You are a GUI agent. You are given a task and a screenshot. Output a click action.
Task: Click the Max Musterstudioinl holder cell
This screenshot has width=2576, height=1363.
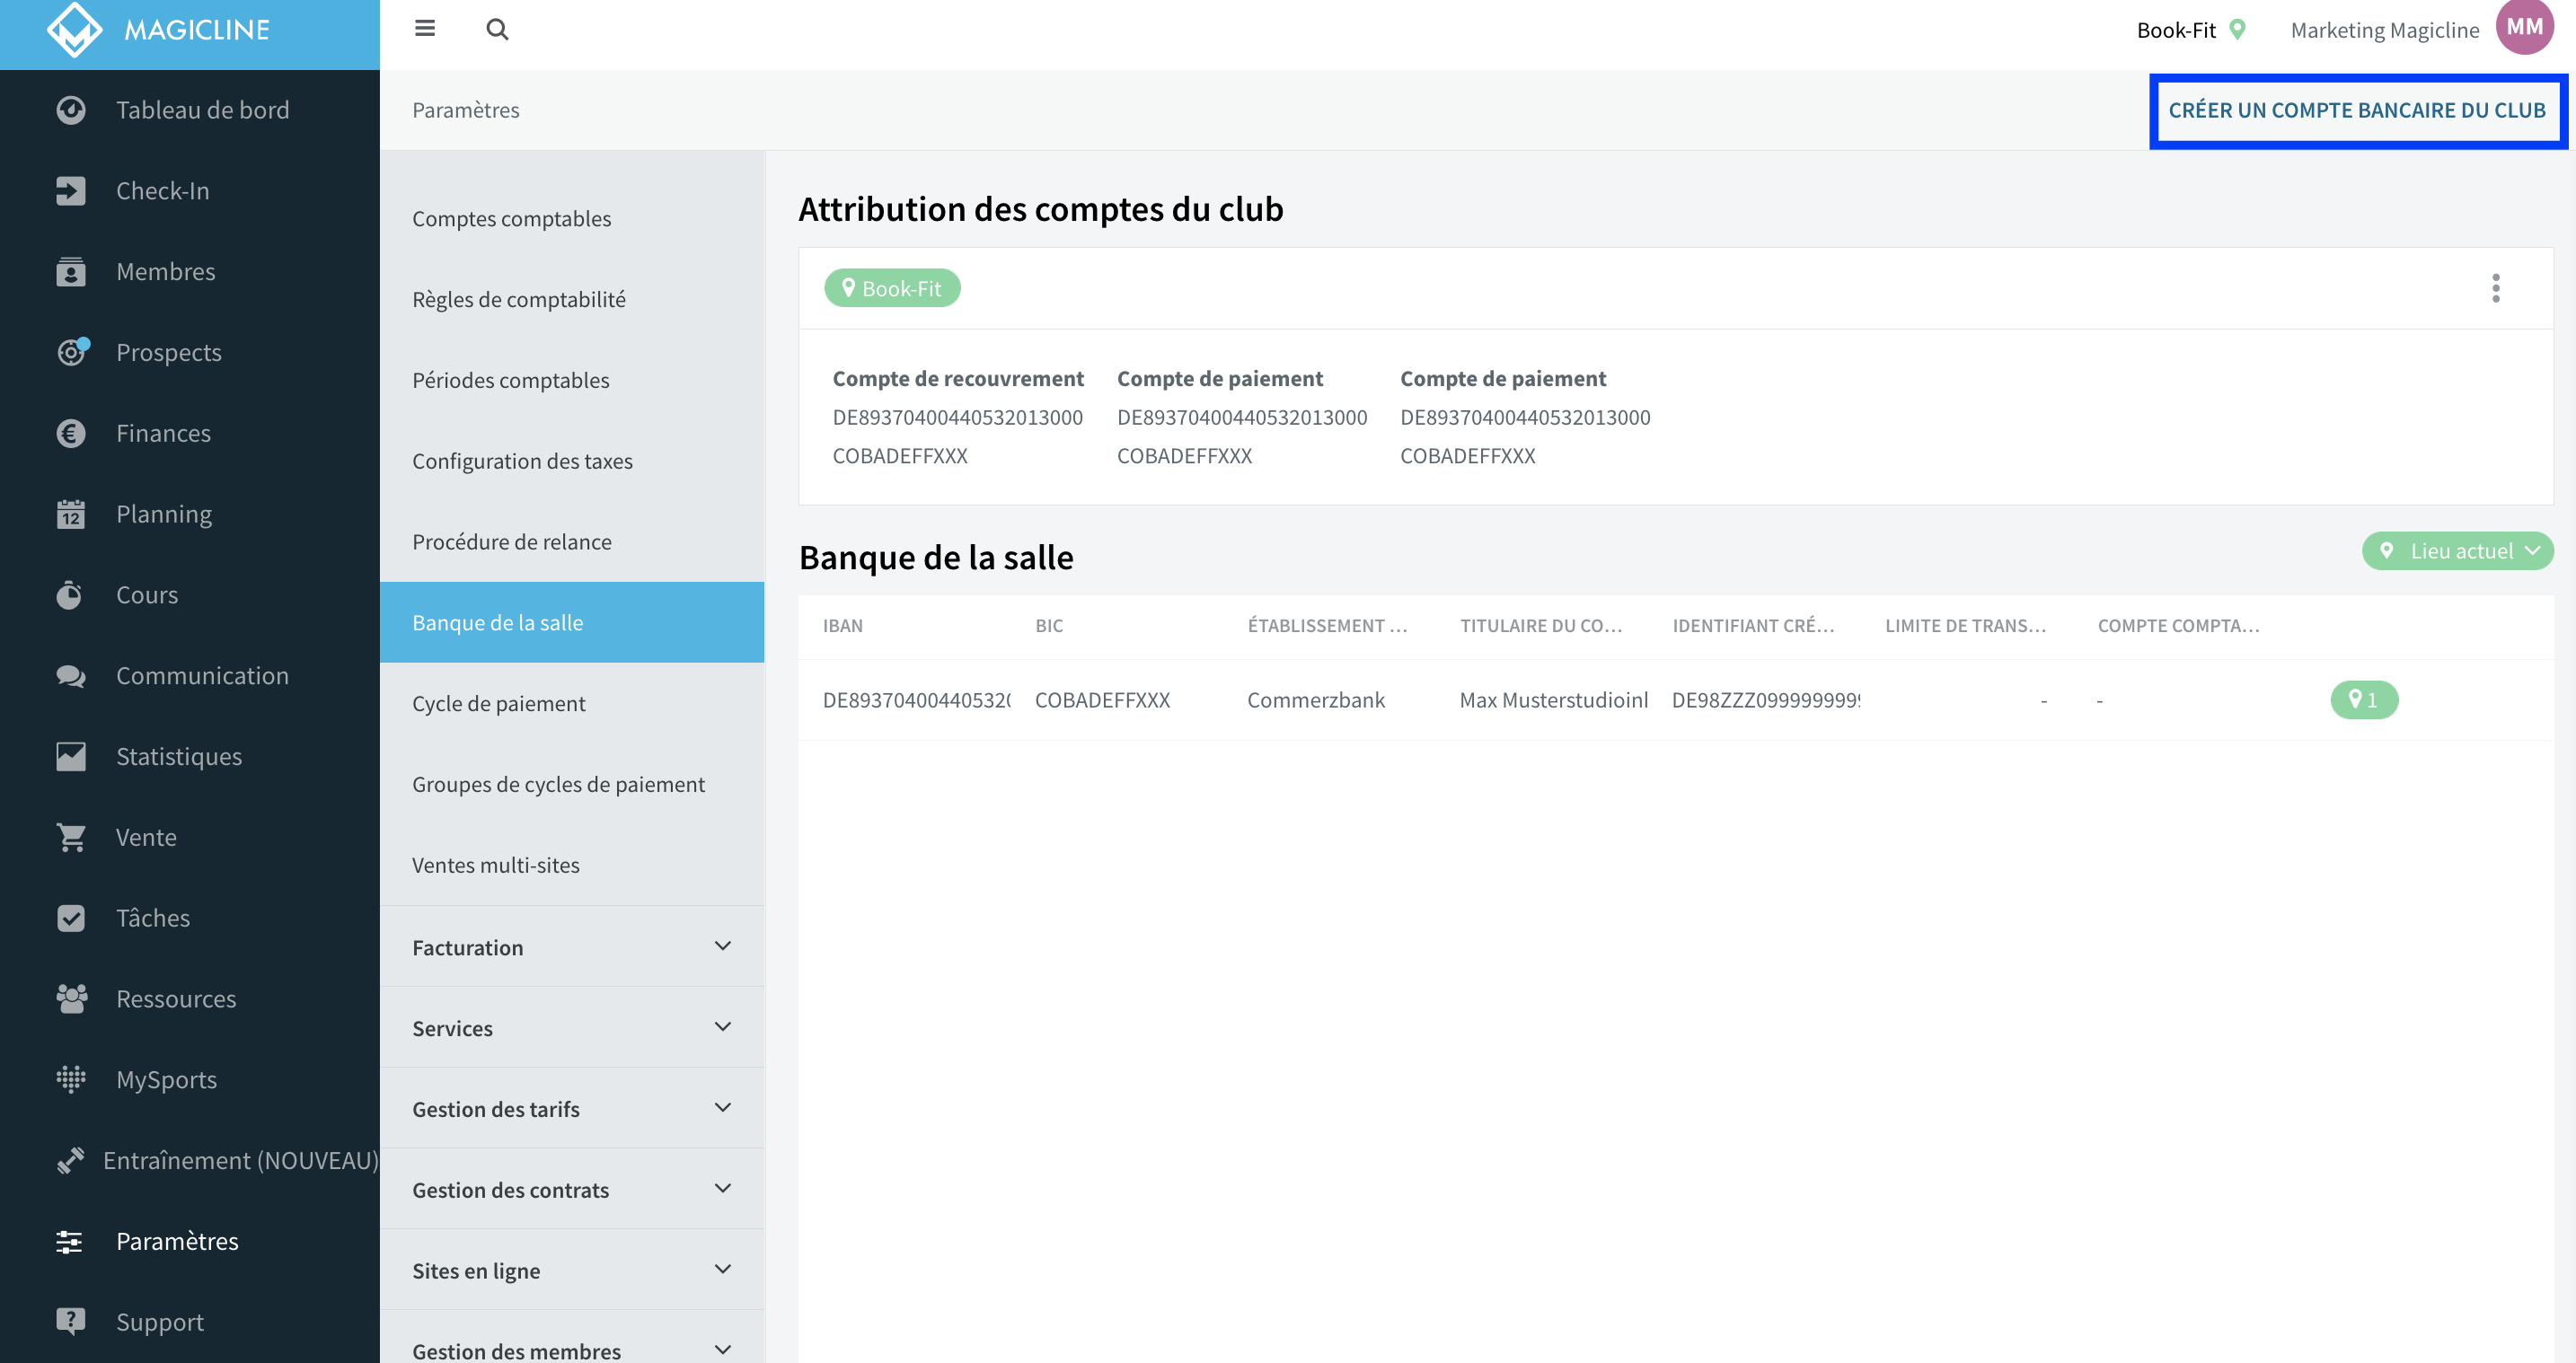click(1554, 700)
